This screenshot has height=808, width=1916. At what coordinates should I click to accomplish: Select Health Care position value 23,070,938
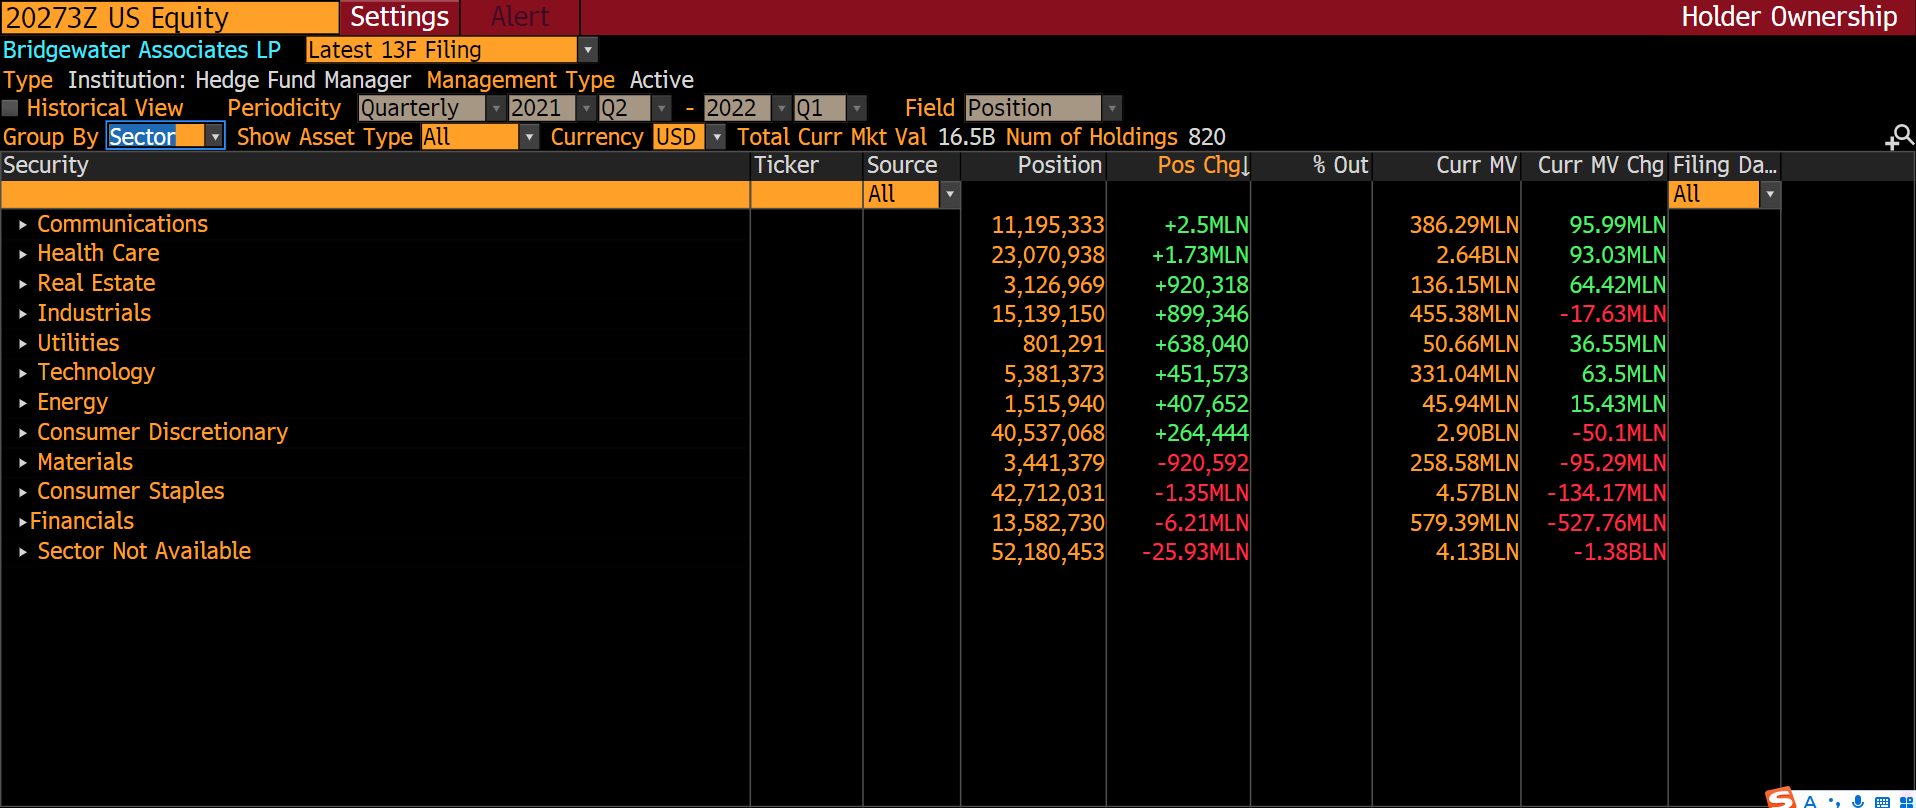tap(1048, 255)
